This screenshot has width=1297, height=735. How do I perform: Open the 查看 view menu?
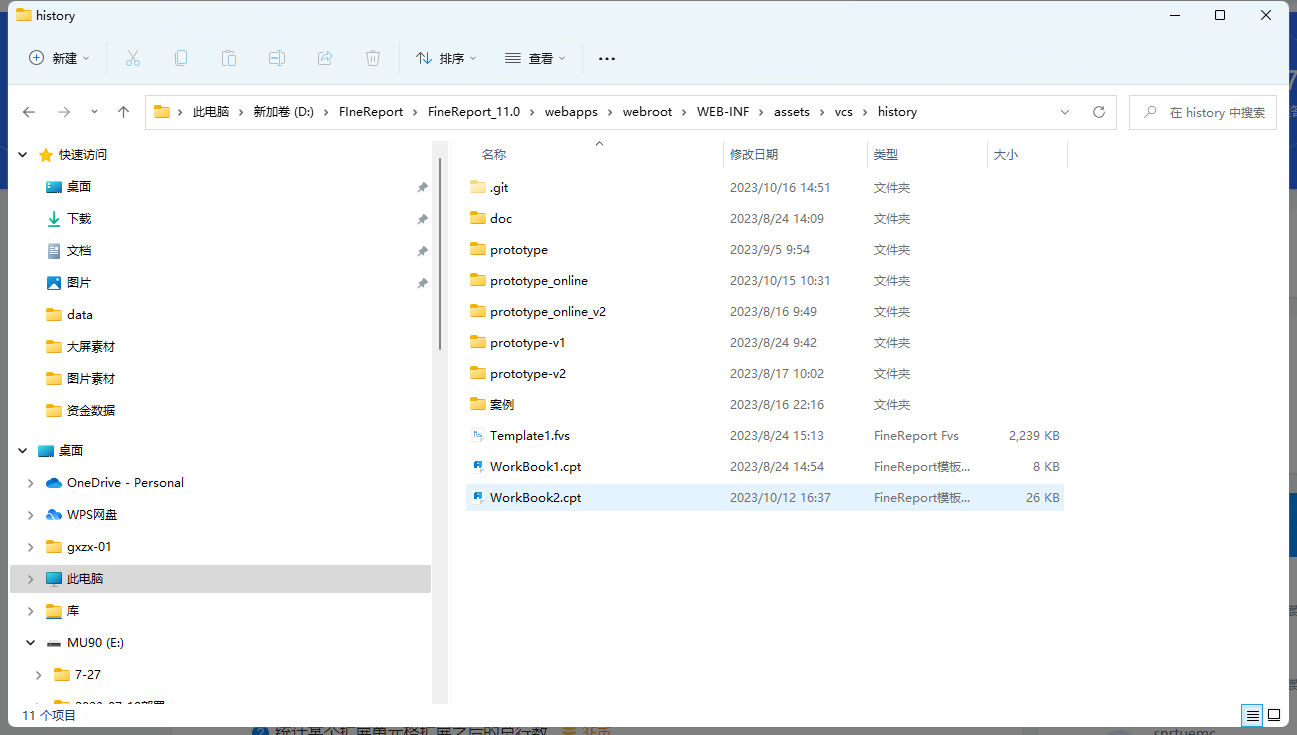pos(536,58)
